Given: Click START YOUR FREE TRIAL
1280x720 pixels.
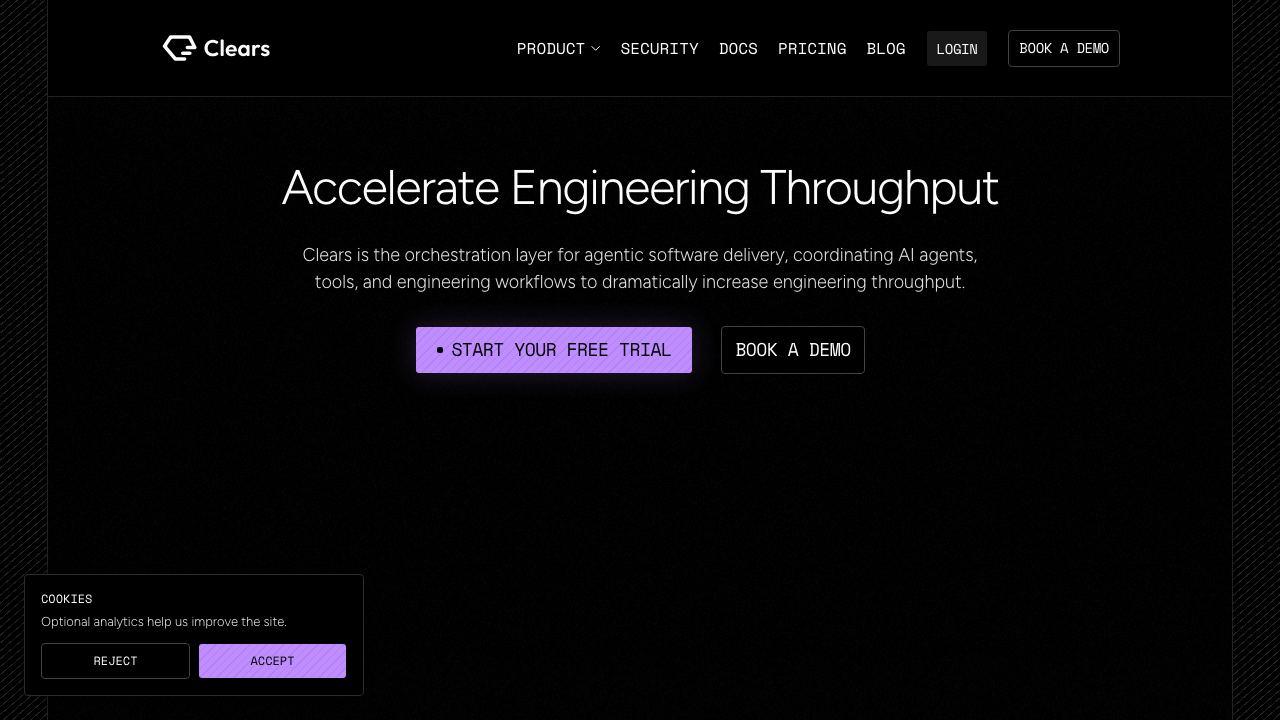Looking at the screenshot, I should pyautogui.click(x=554, y=350).
